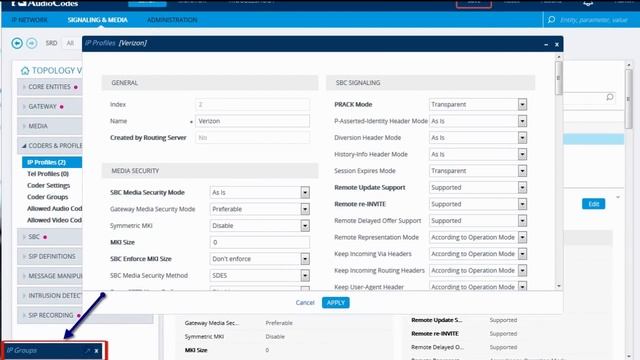The height and width of the screenshot is (360, 640).
Task: Click the page scrollbar on far right
Action: [x=629, y=99]
